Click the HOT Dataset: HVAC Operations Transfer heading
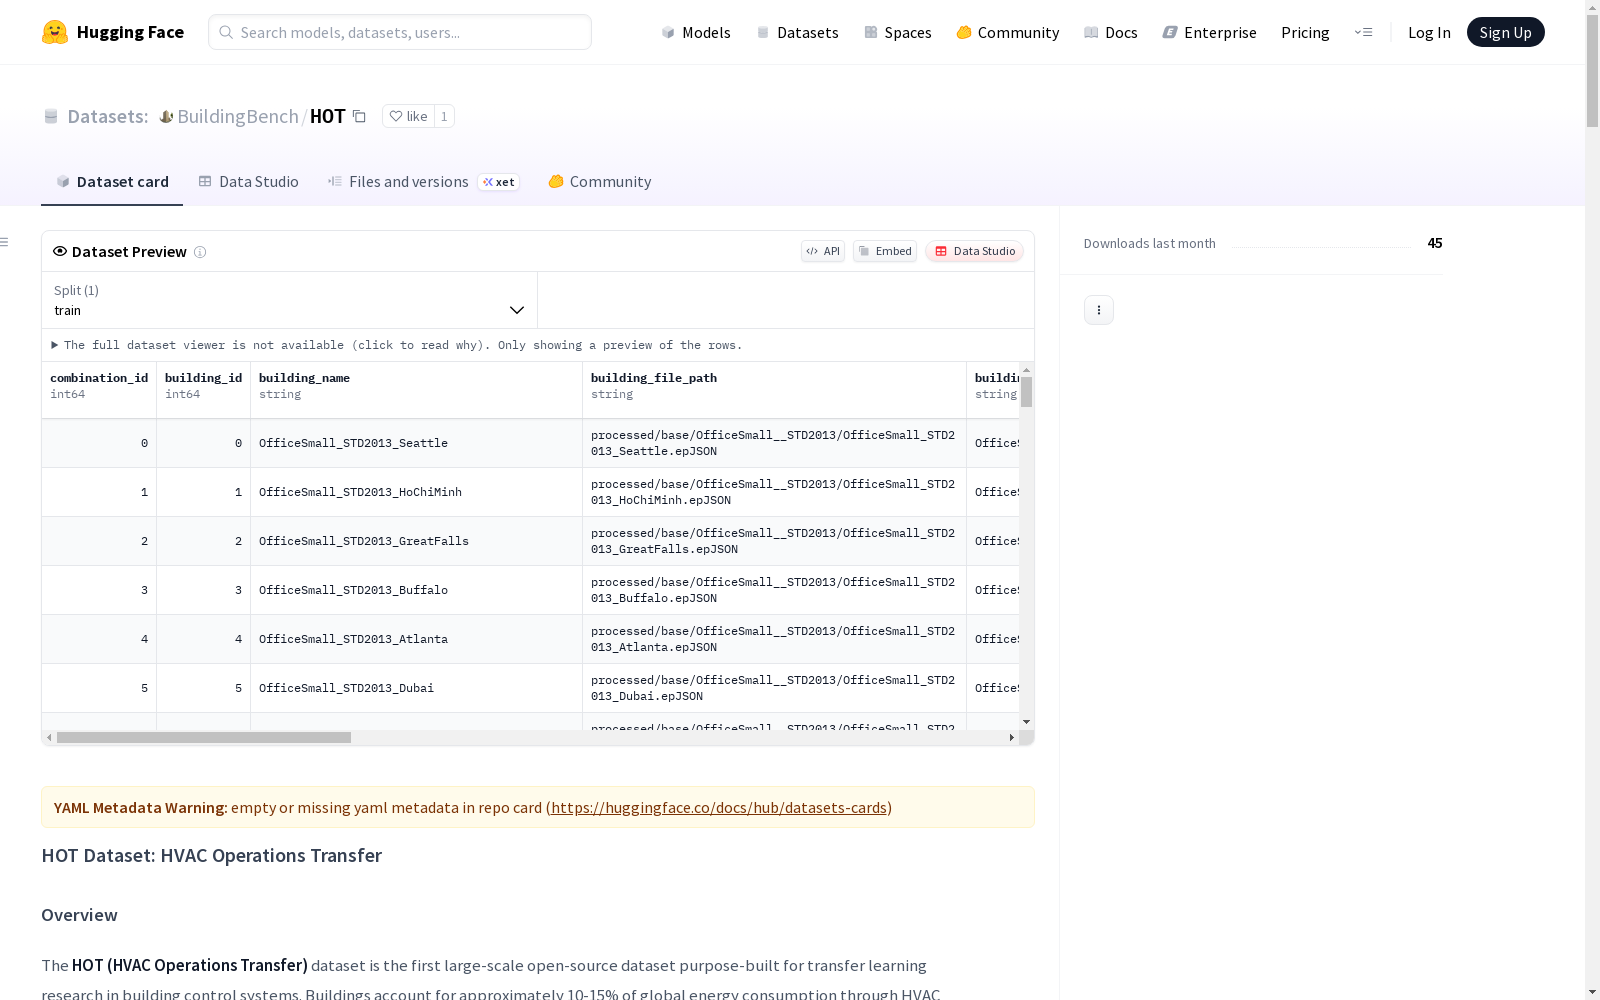Screen dimensions: 1600x1000 (211, 855)
